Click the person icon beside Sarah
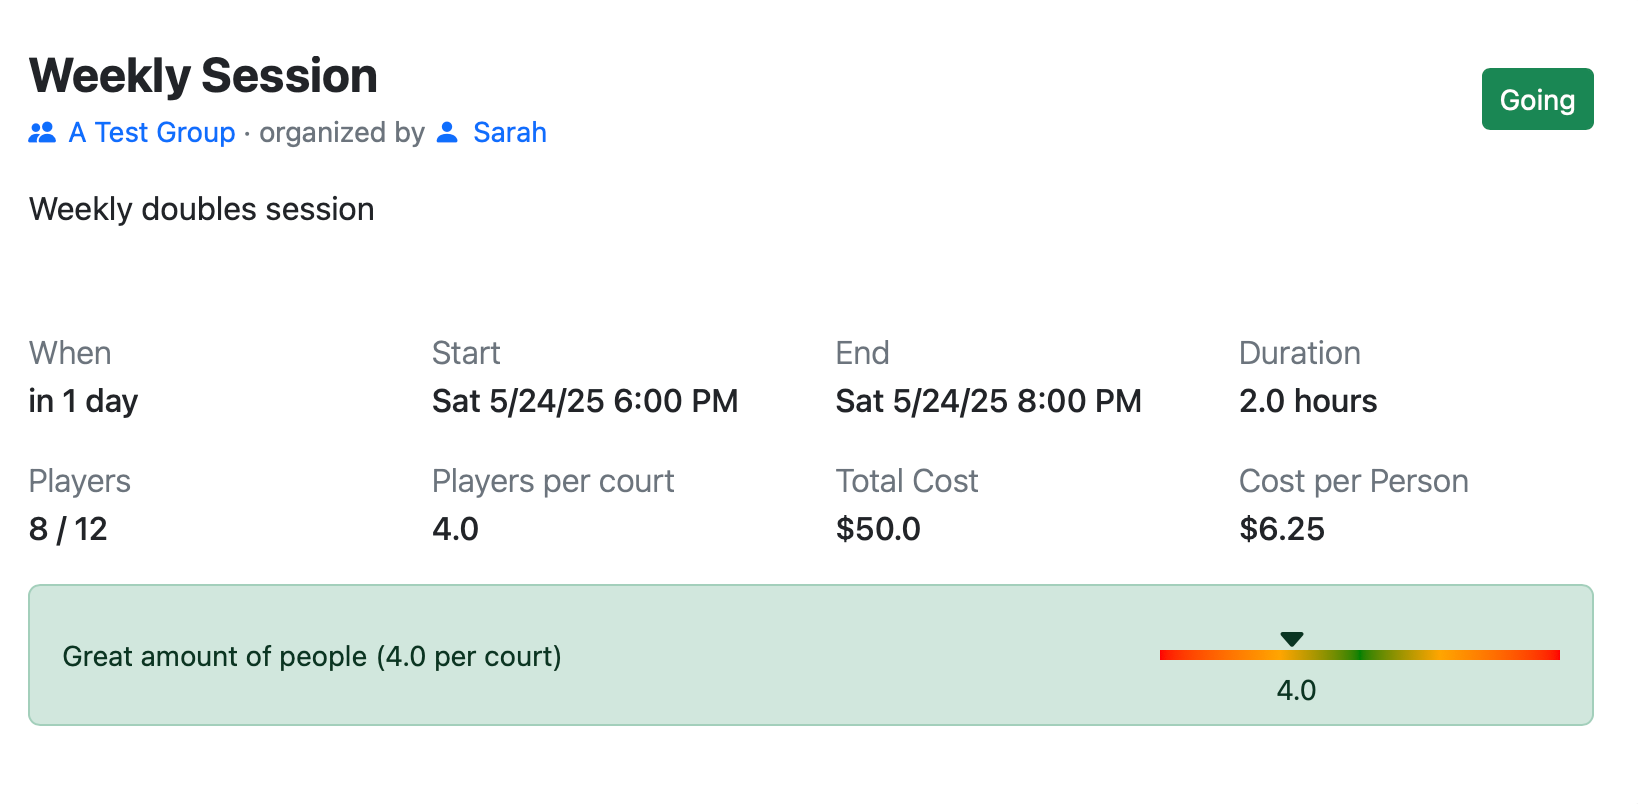 click(448, 132)
